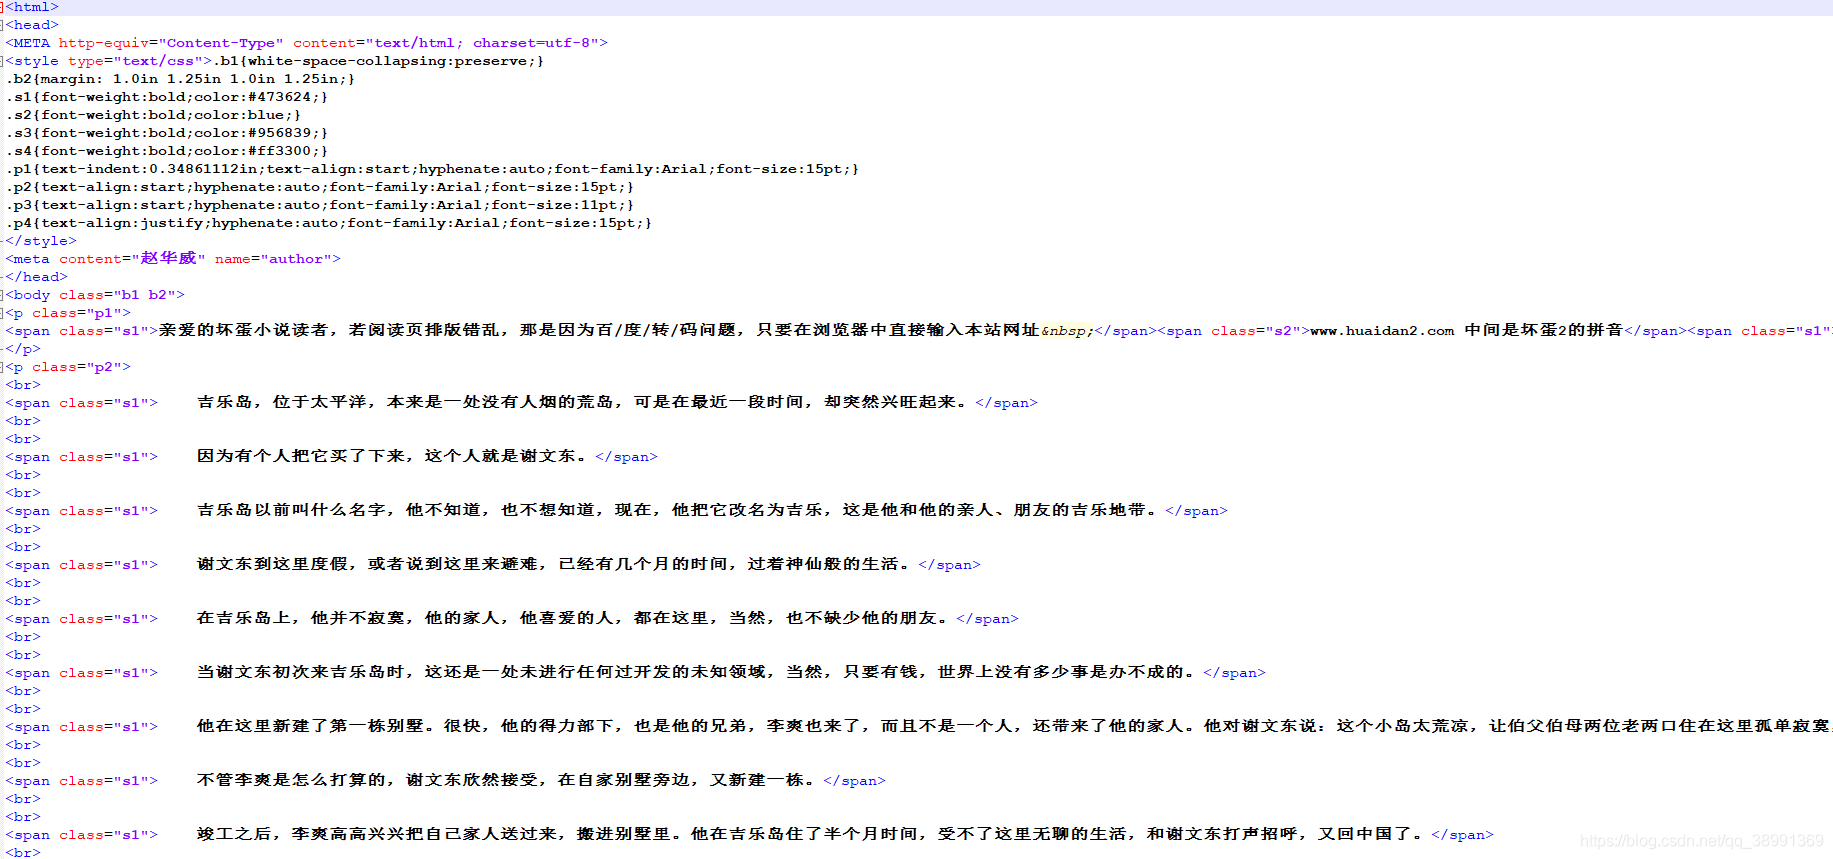Click the opening <head> tag

pyautogui.click(x=32, y=25)
